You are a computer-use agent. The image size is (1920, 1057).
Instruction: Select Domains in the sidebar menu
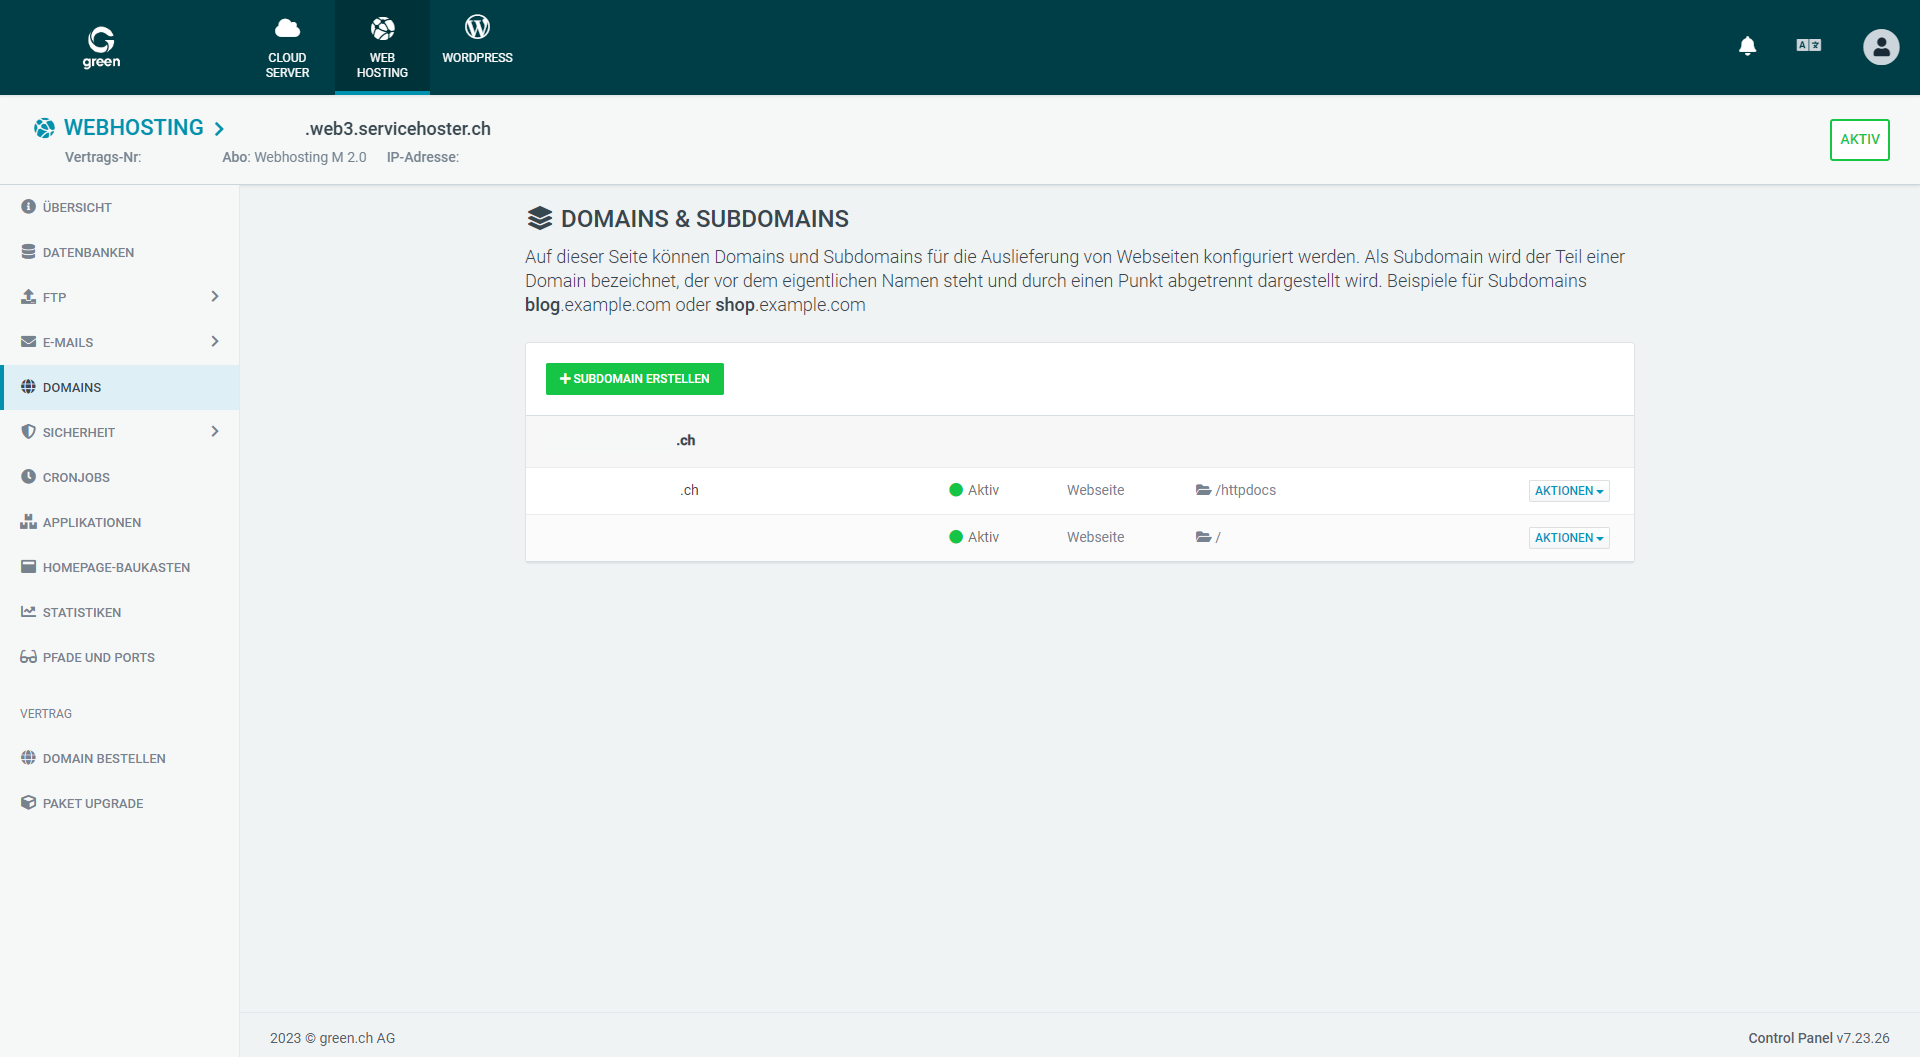(71, 387)
